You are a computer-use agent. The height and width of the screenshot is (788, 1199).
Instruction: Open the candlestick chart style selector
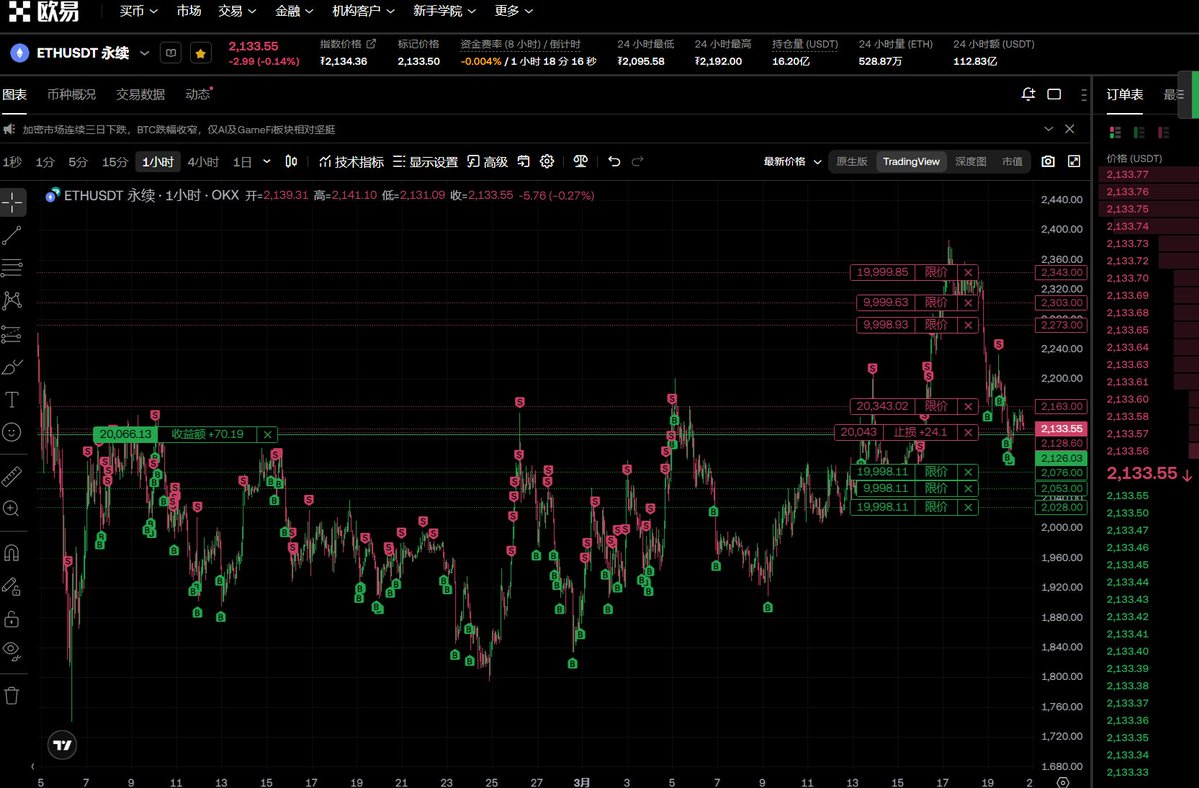click(x=291, y=161)
